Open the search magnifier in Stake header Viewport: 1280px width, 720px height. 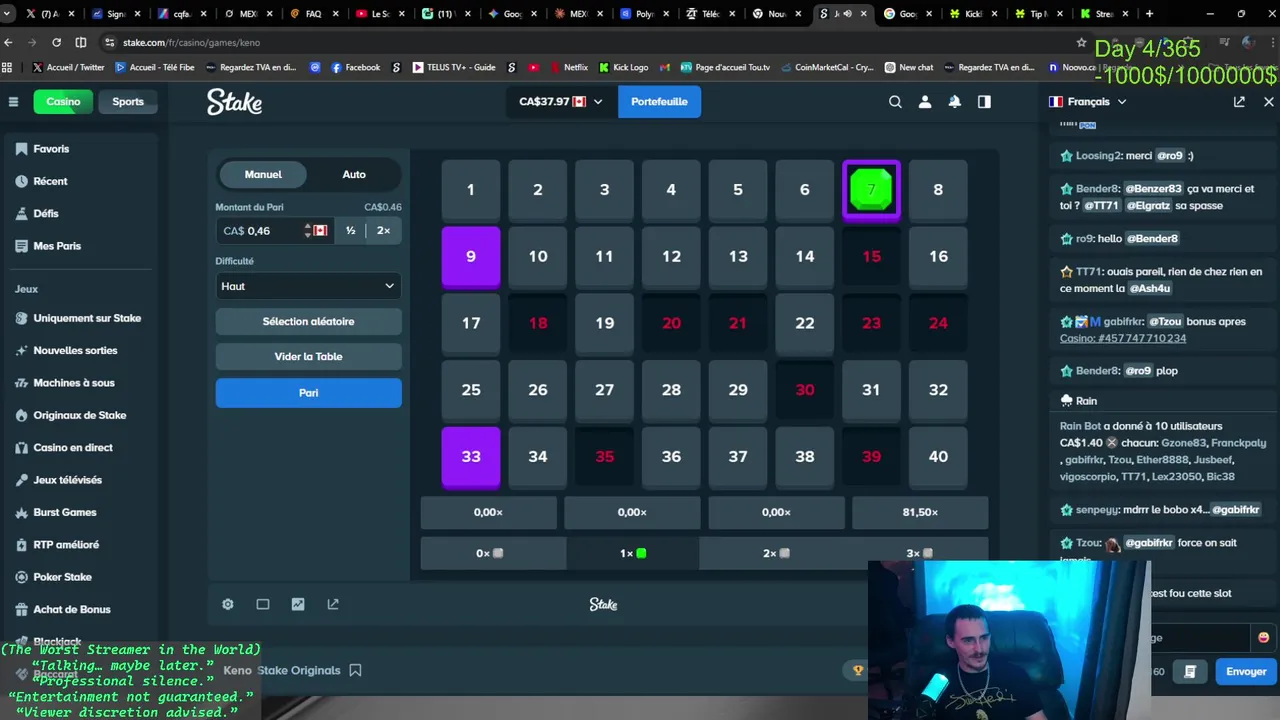tap(895, 102)
